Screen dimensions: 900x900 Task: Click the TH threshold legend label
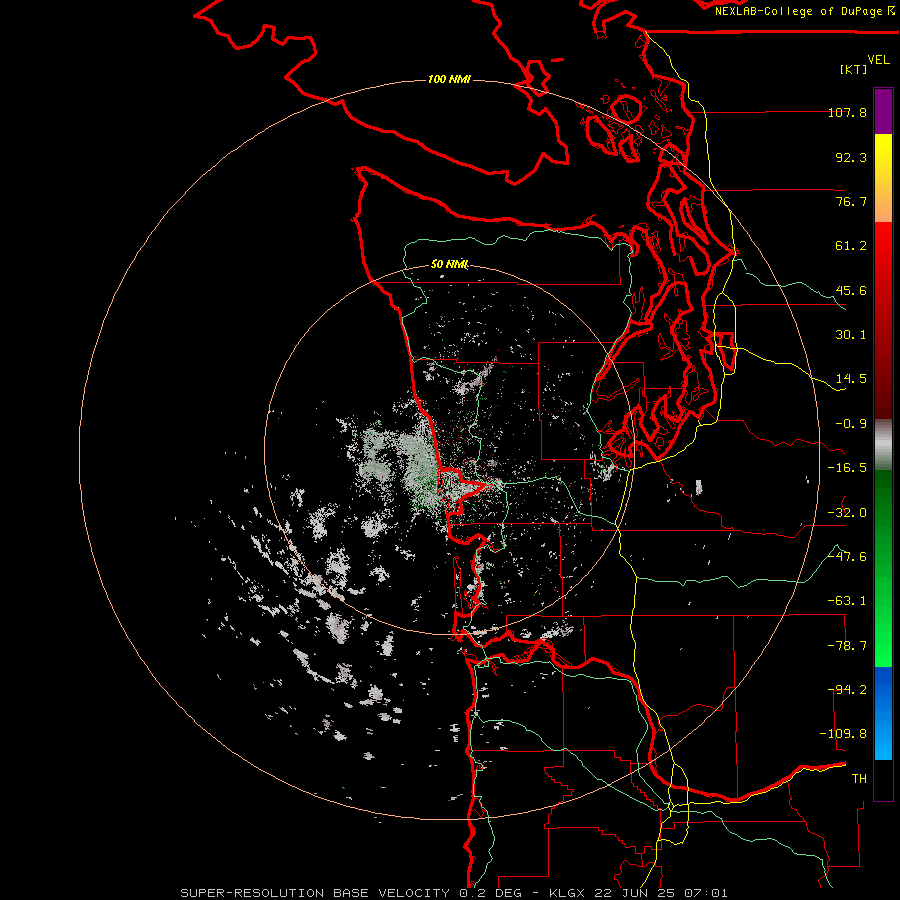[859, 779]
